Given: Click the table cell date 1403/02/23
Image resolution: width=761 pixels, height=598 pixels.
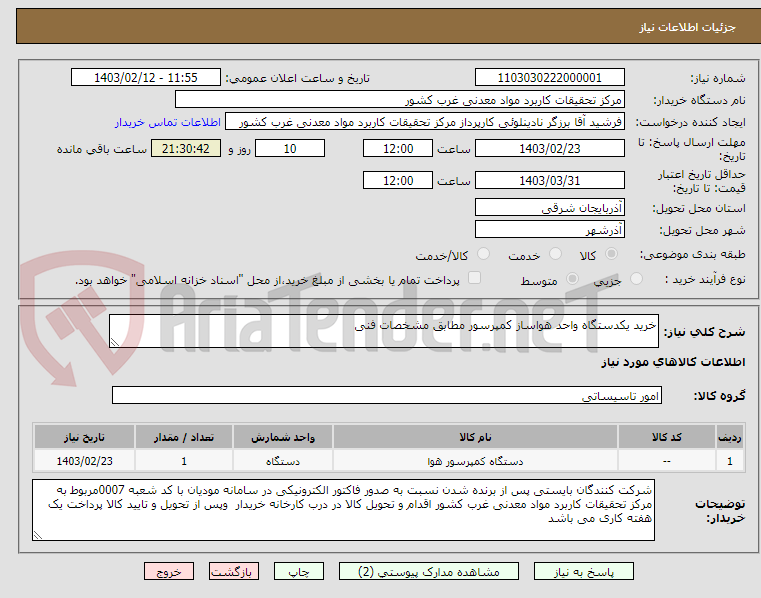Looking at the screenshot, I should (84, 461).
